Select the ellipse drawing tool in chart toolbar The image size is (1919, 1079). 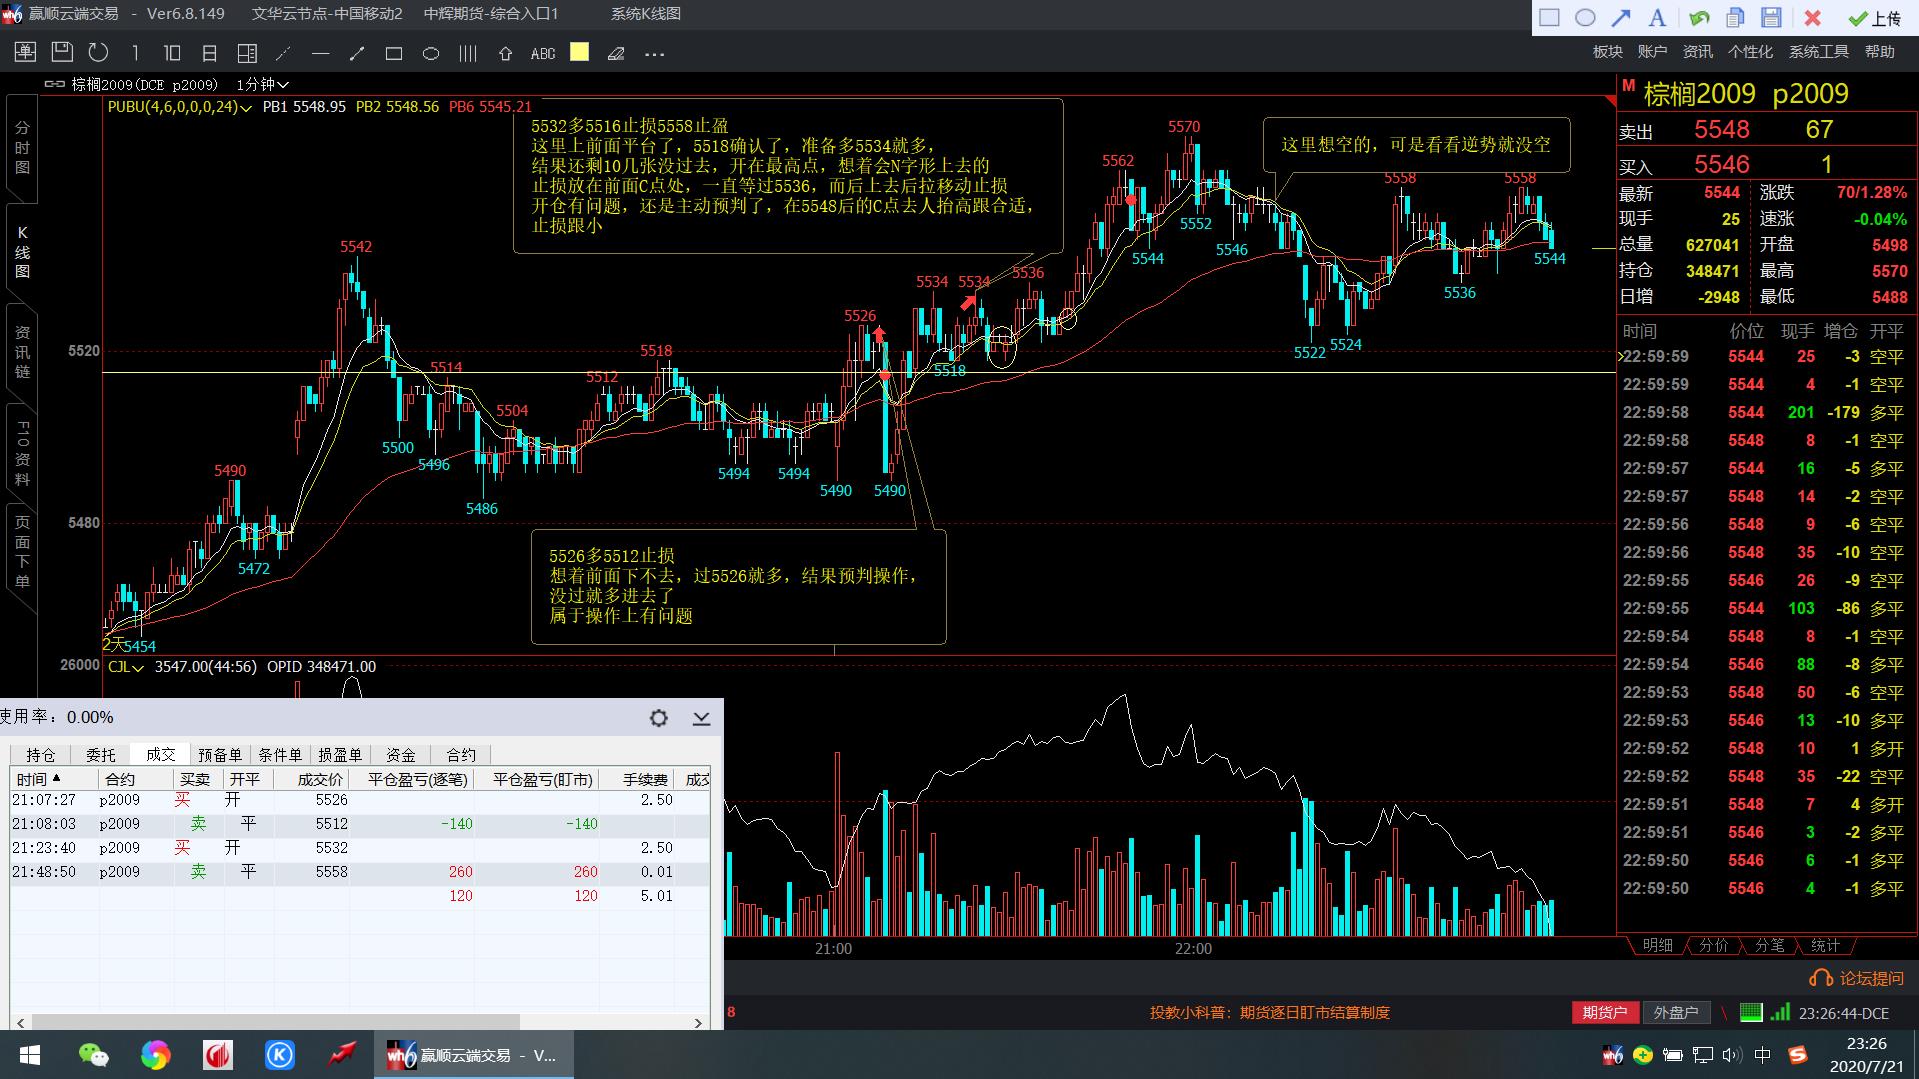431,54
